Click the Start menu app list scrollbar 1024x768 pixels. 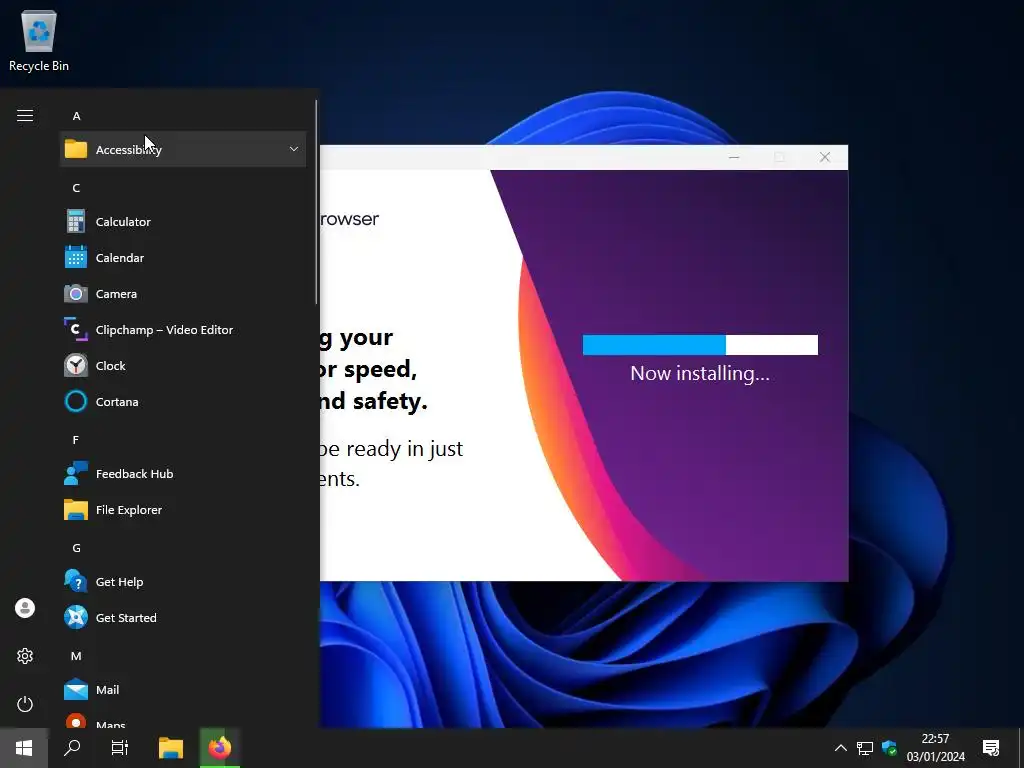(x=316, y=202)
